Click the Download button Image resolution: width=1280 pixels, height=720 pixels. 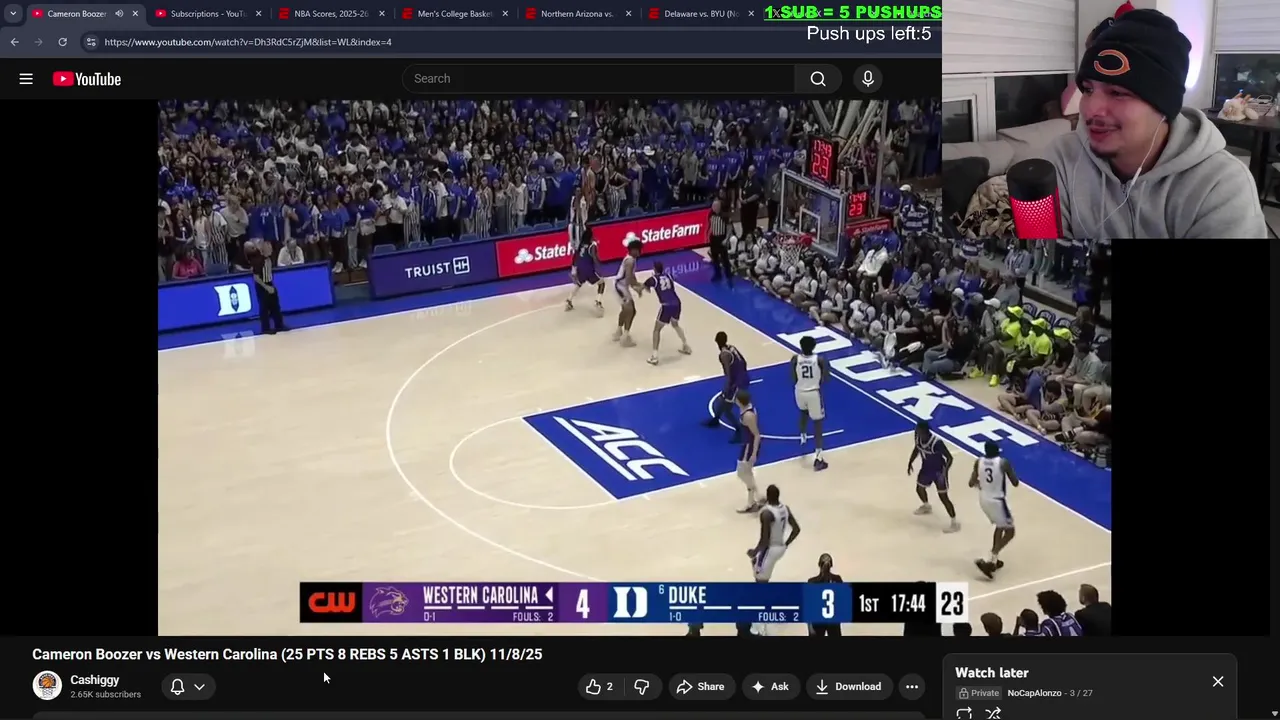click(x=848, y=687)
